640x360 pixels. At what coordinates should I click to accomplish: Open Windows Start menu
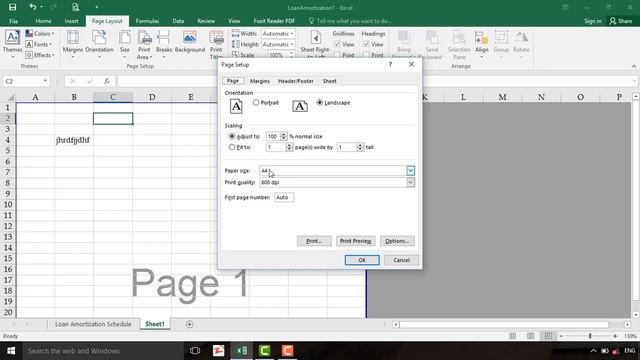point(11,351)
